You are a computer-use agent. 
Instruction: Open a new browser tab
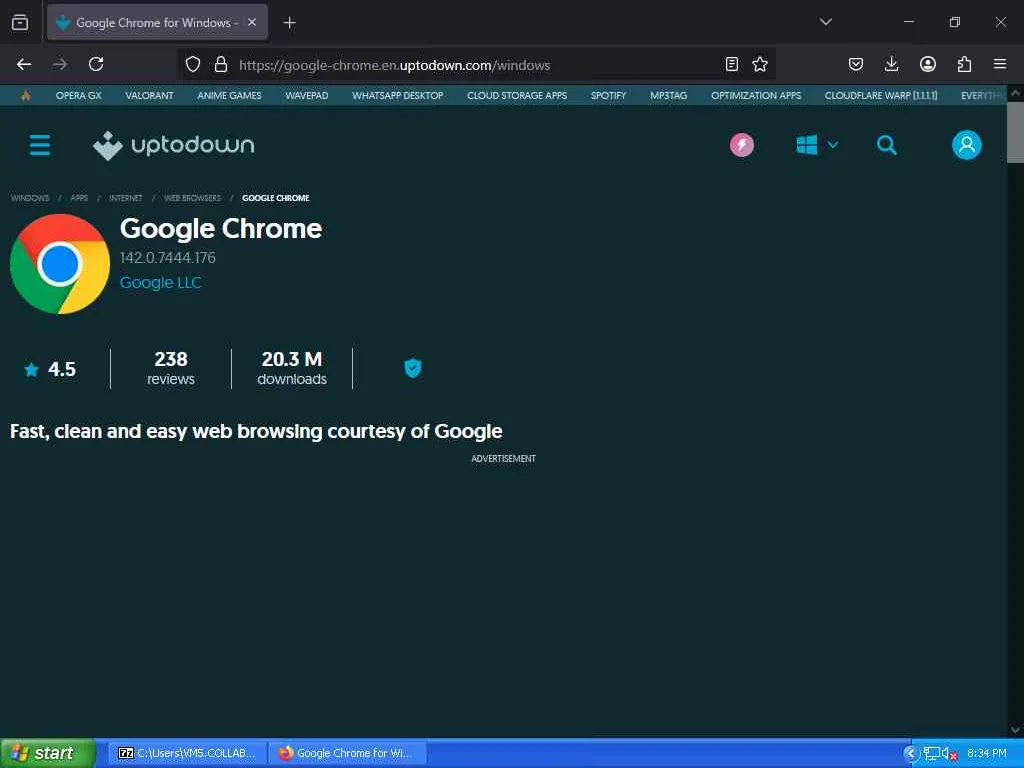289,23
